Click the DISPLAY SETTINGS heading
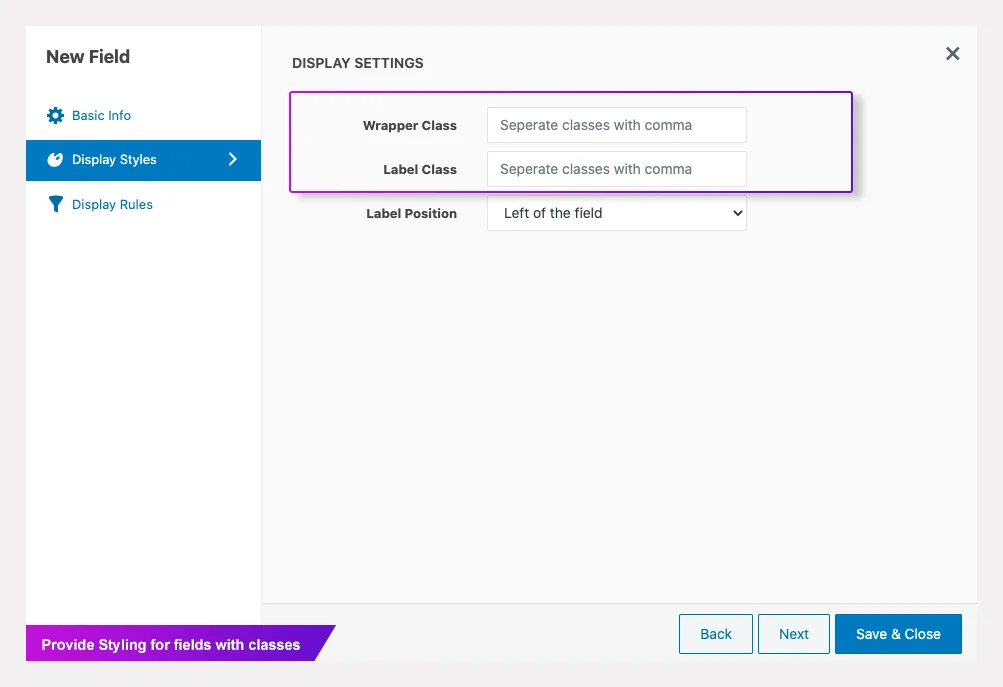The image size is (1003, 687). (358, 63)
